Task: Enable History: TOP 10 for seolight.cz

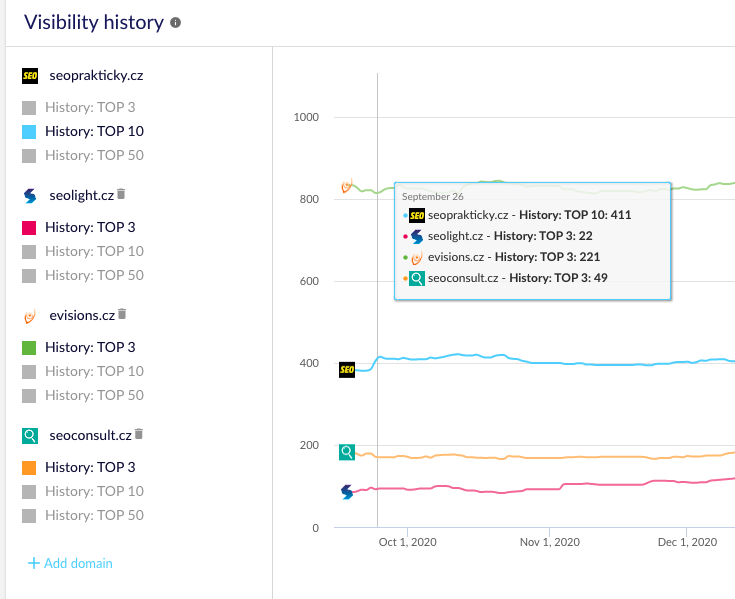Action: point(83,252)
